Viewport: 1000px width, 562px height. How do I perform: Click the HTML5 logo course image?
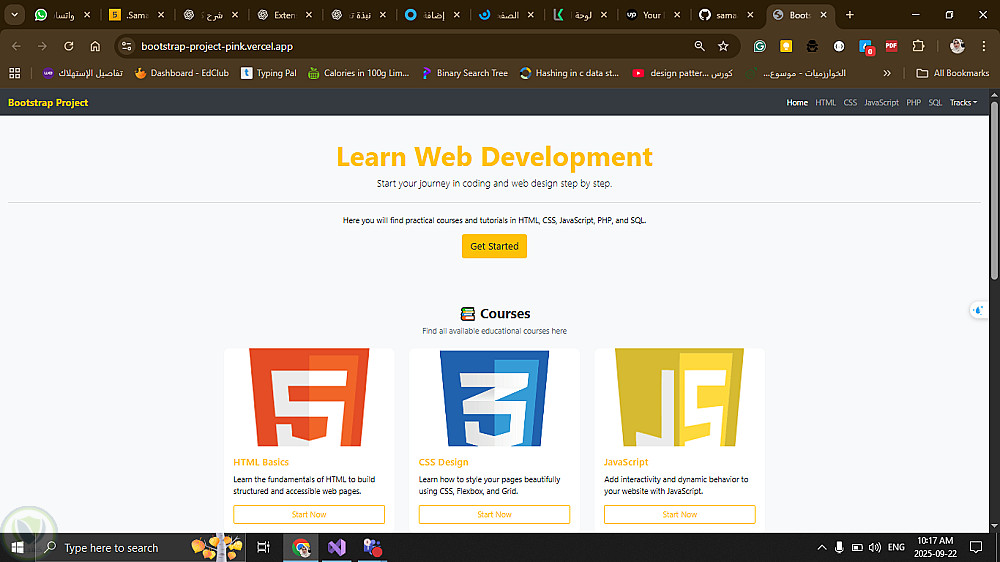coord(309,397)
